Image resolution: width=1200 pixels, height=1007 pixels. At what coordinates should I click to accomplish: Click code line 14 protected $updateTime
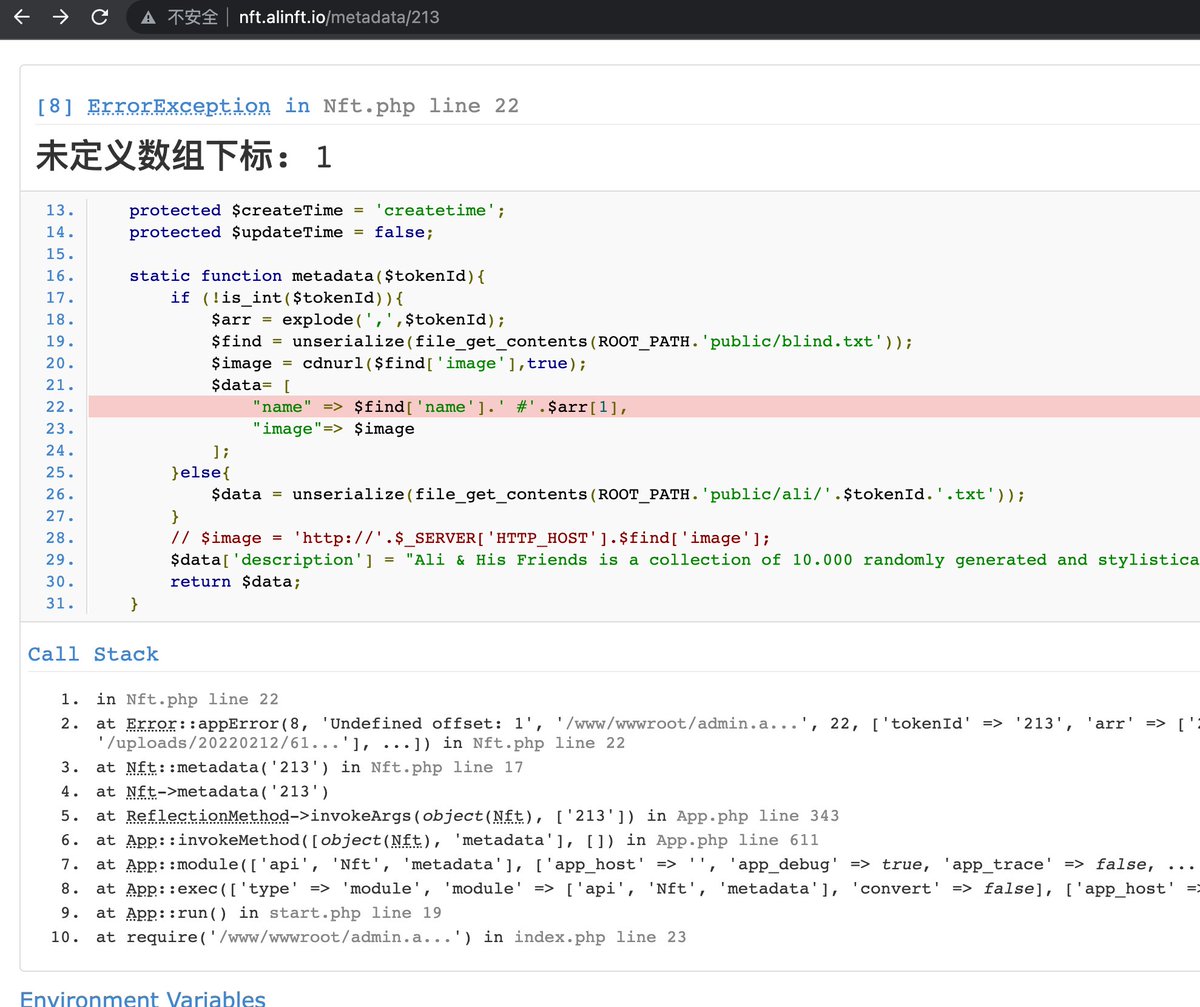tap(282, 232)
